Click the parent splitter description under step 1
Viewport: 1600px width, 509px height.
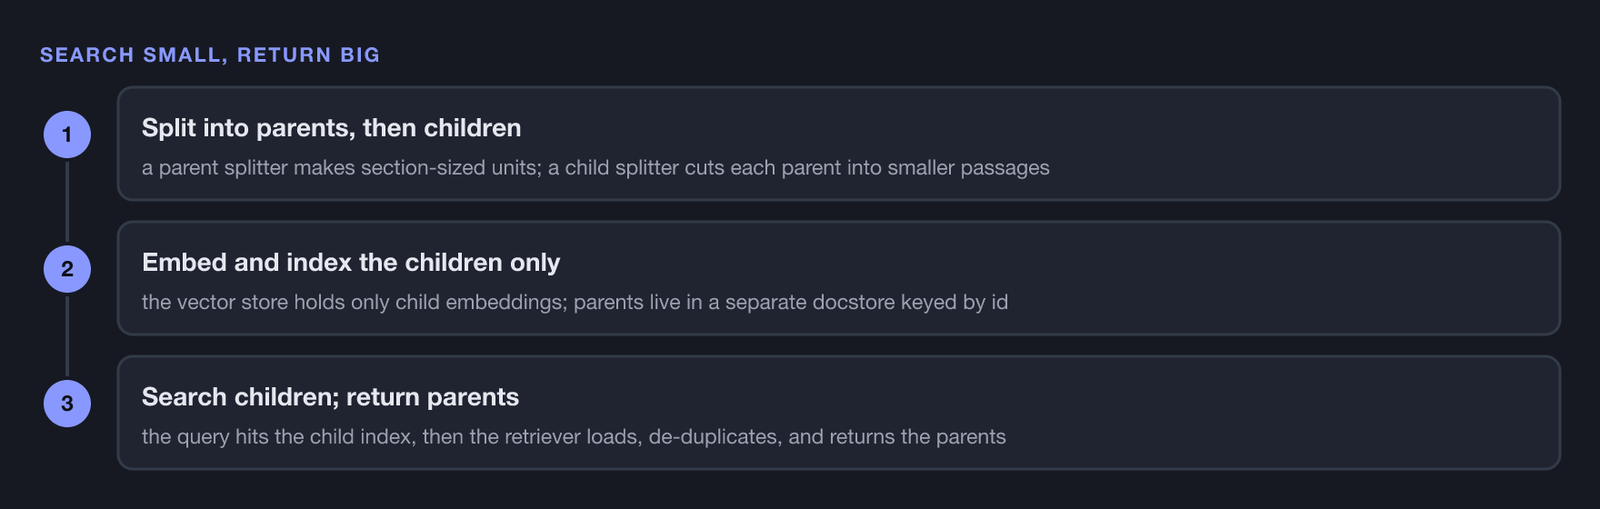click(595, 168)
